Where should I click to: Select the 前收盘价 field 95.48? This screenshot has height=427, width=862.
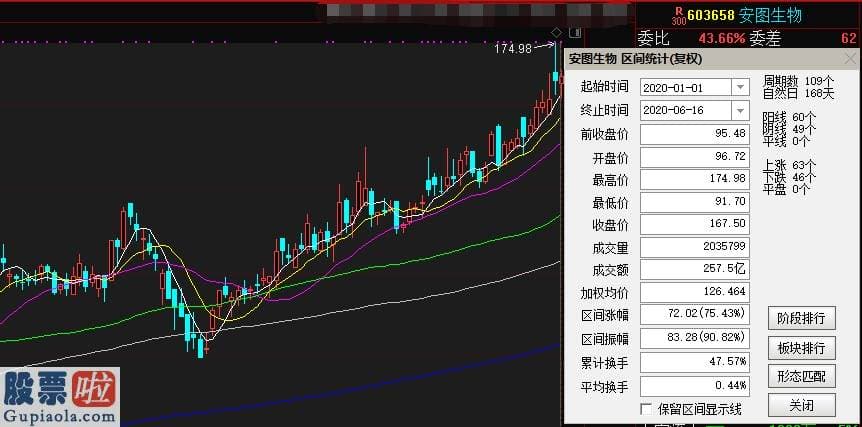pyautogui.click(x=695, y=135)
